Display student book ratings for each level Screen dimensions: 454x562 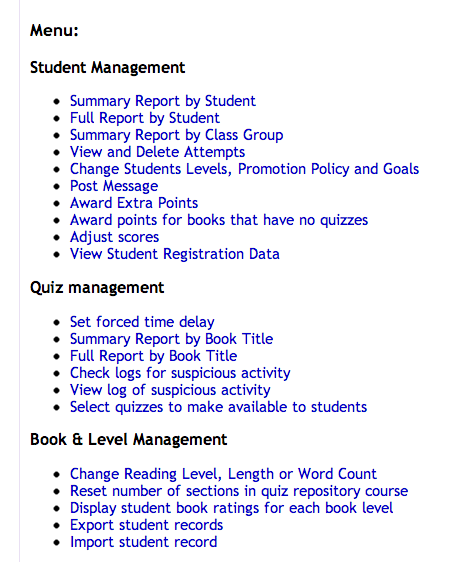pos(231,508)
